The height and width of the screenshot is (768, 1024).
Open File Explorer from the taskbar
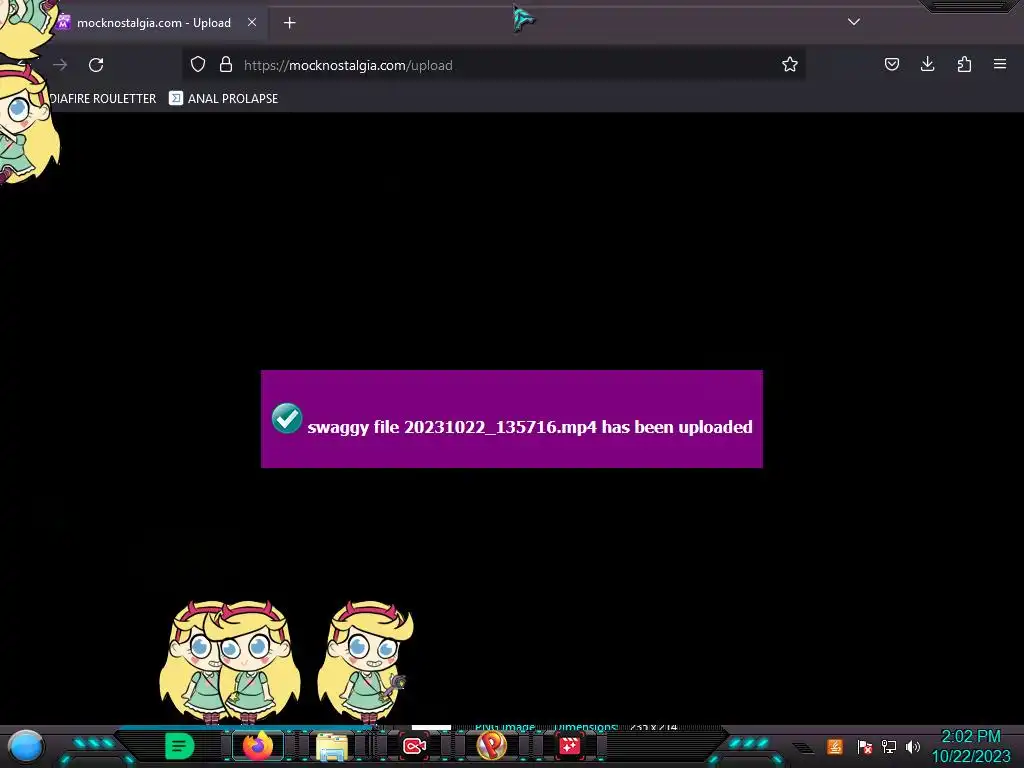332,746
